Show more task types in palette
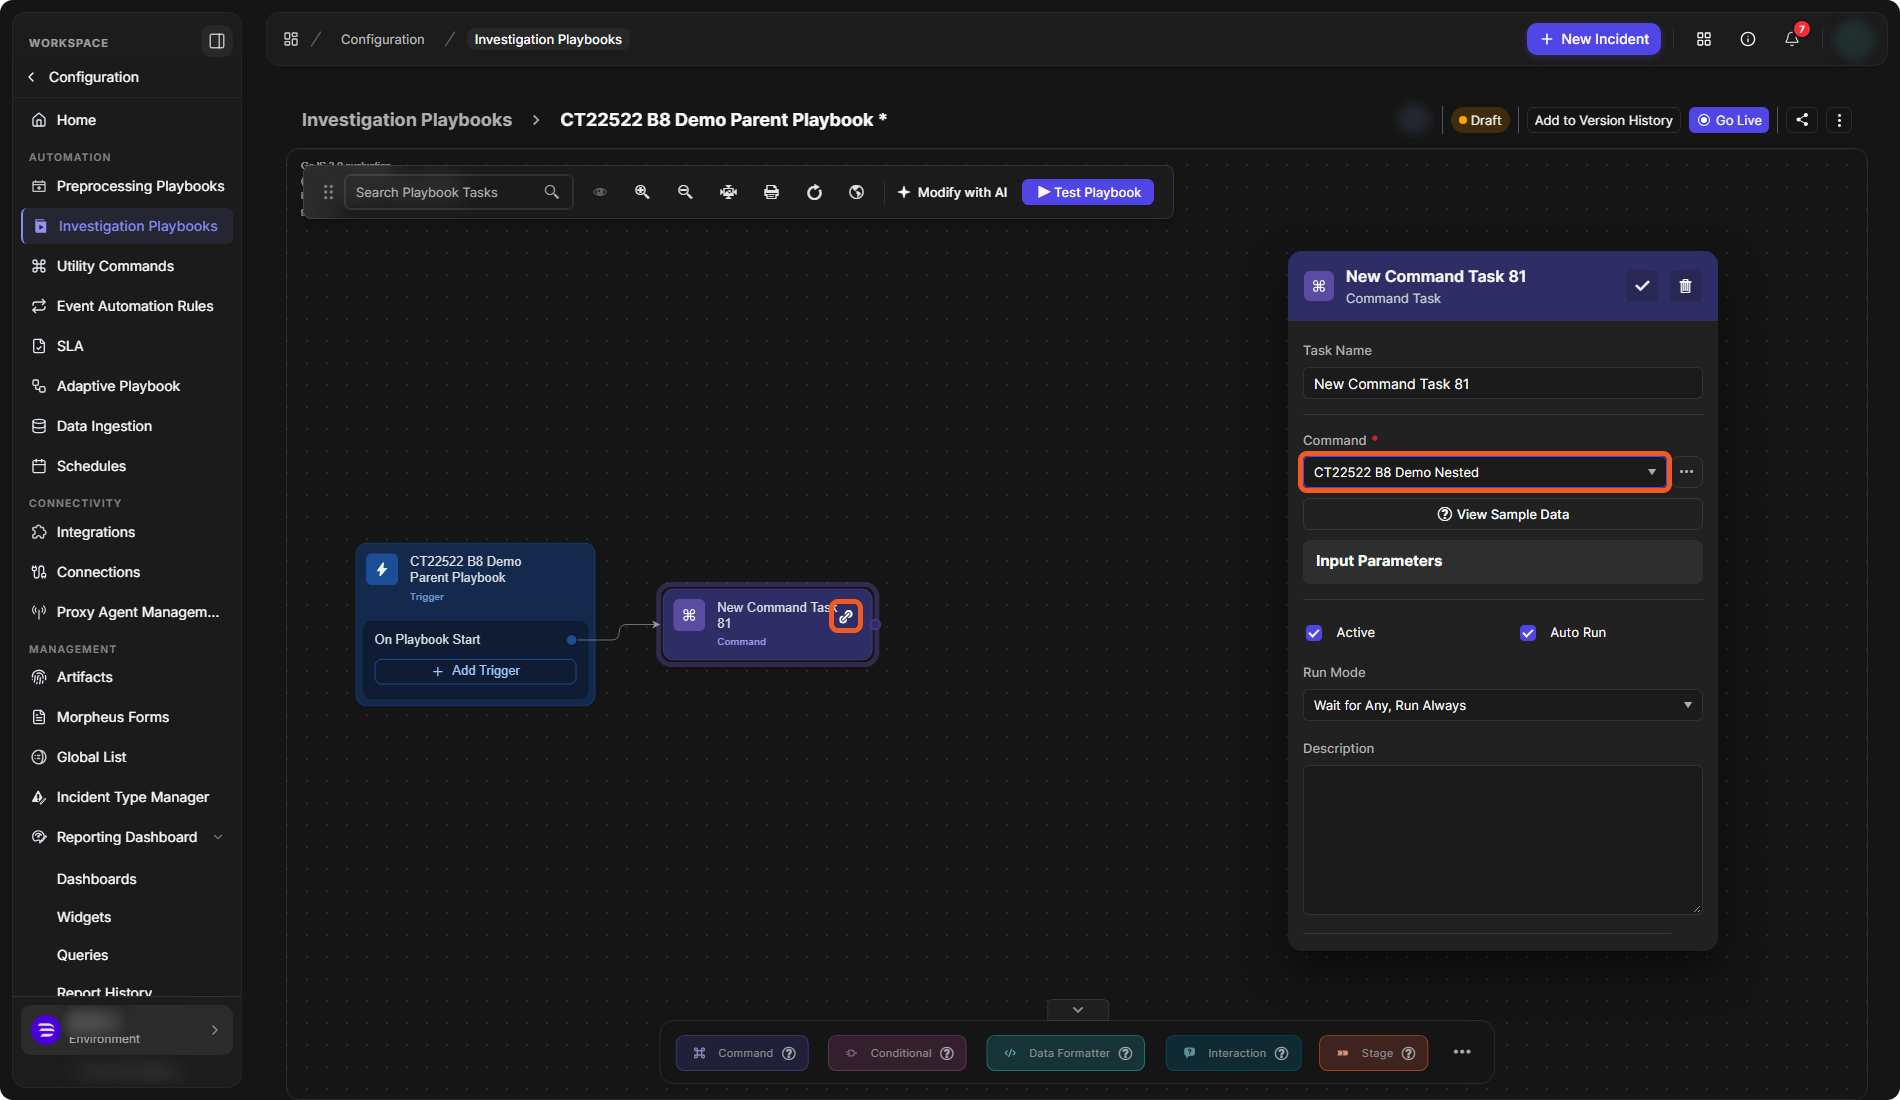The height and width of the screenshot is (1100, 1900). 1462,1052
